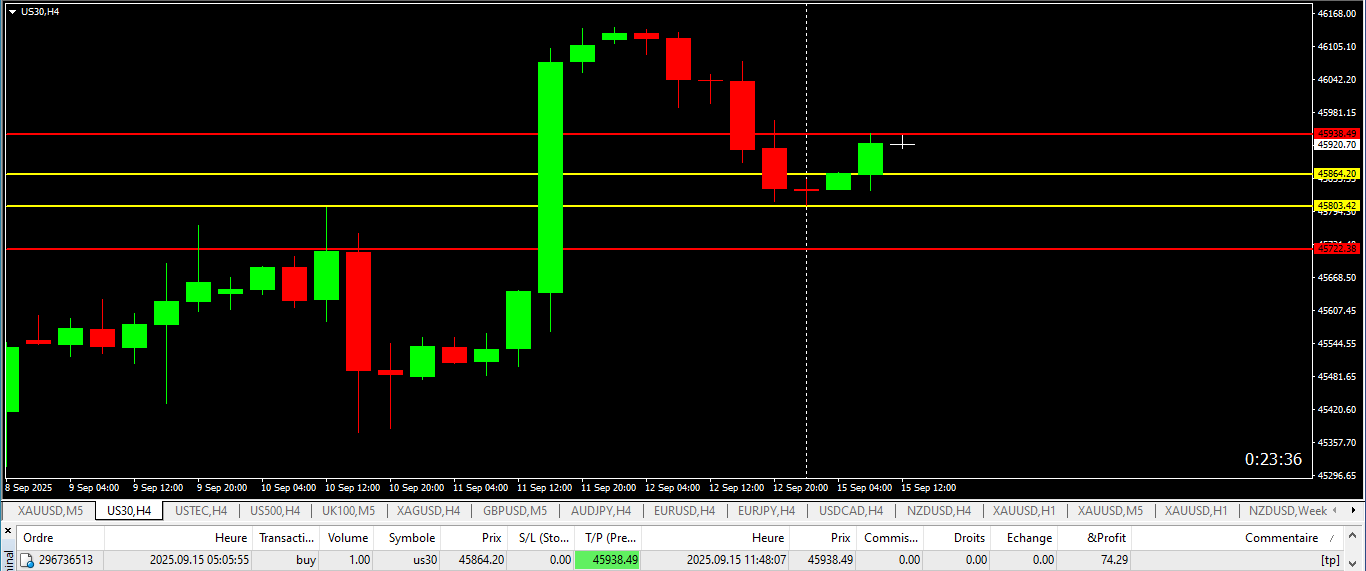
Task: Click the us30 symbol cell
Action: coord(425,561)
